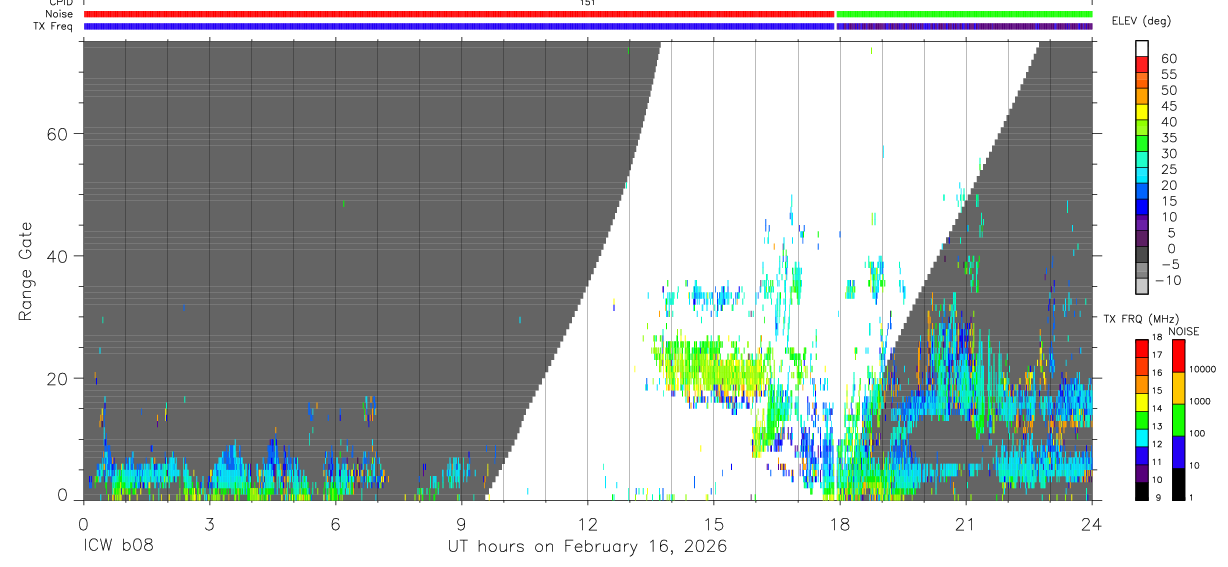Viewport: 1228px width, 567px height.
Task: Click the yellow block of the NOISE color bar
Action: point(1178,388)
